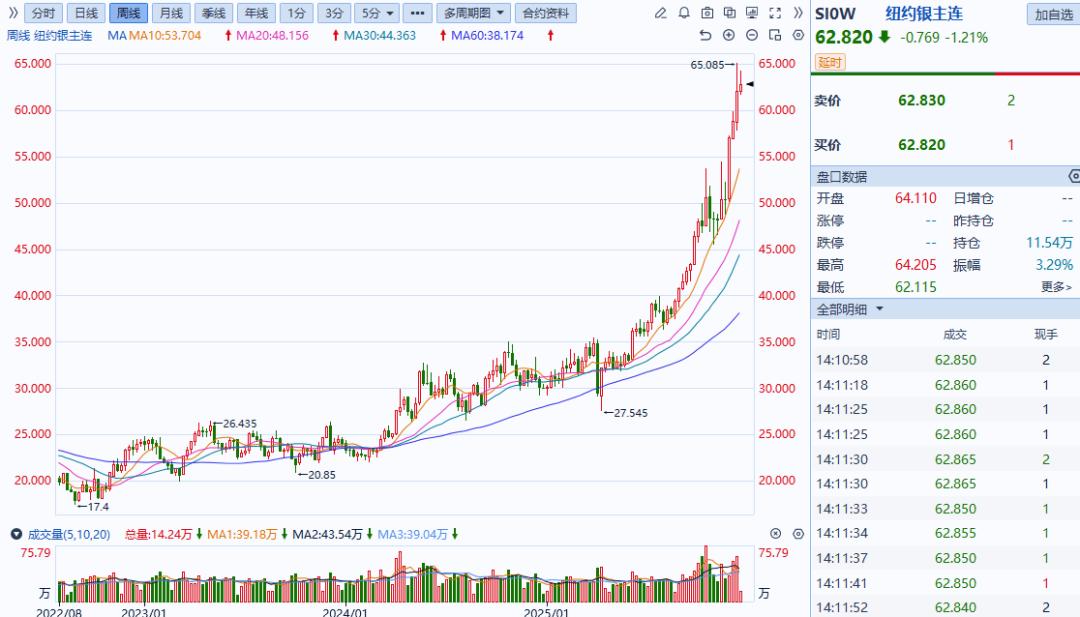Open main chart indicator settings gear

point(798,35)
